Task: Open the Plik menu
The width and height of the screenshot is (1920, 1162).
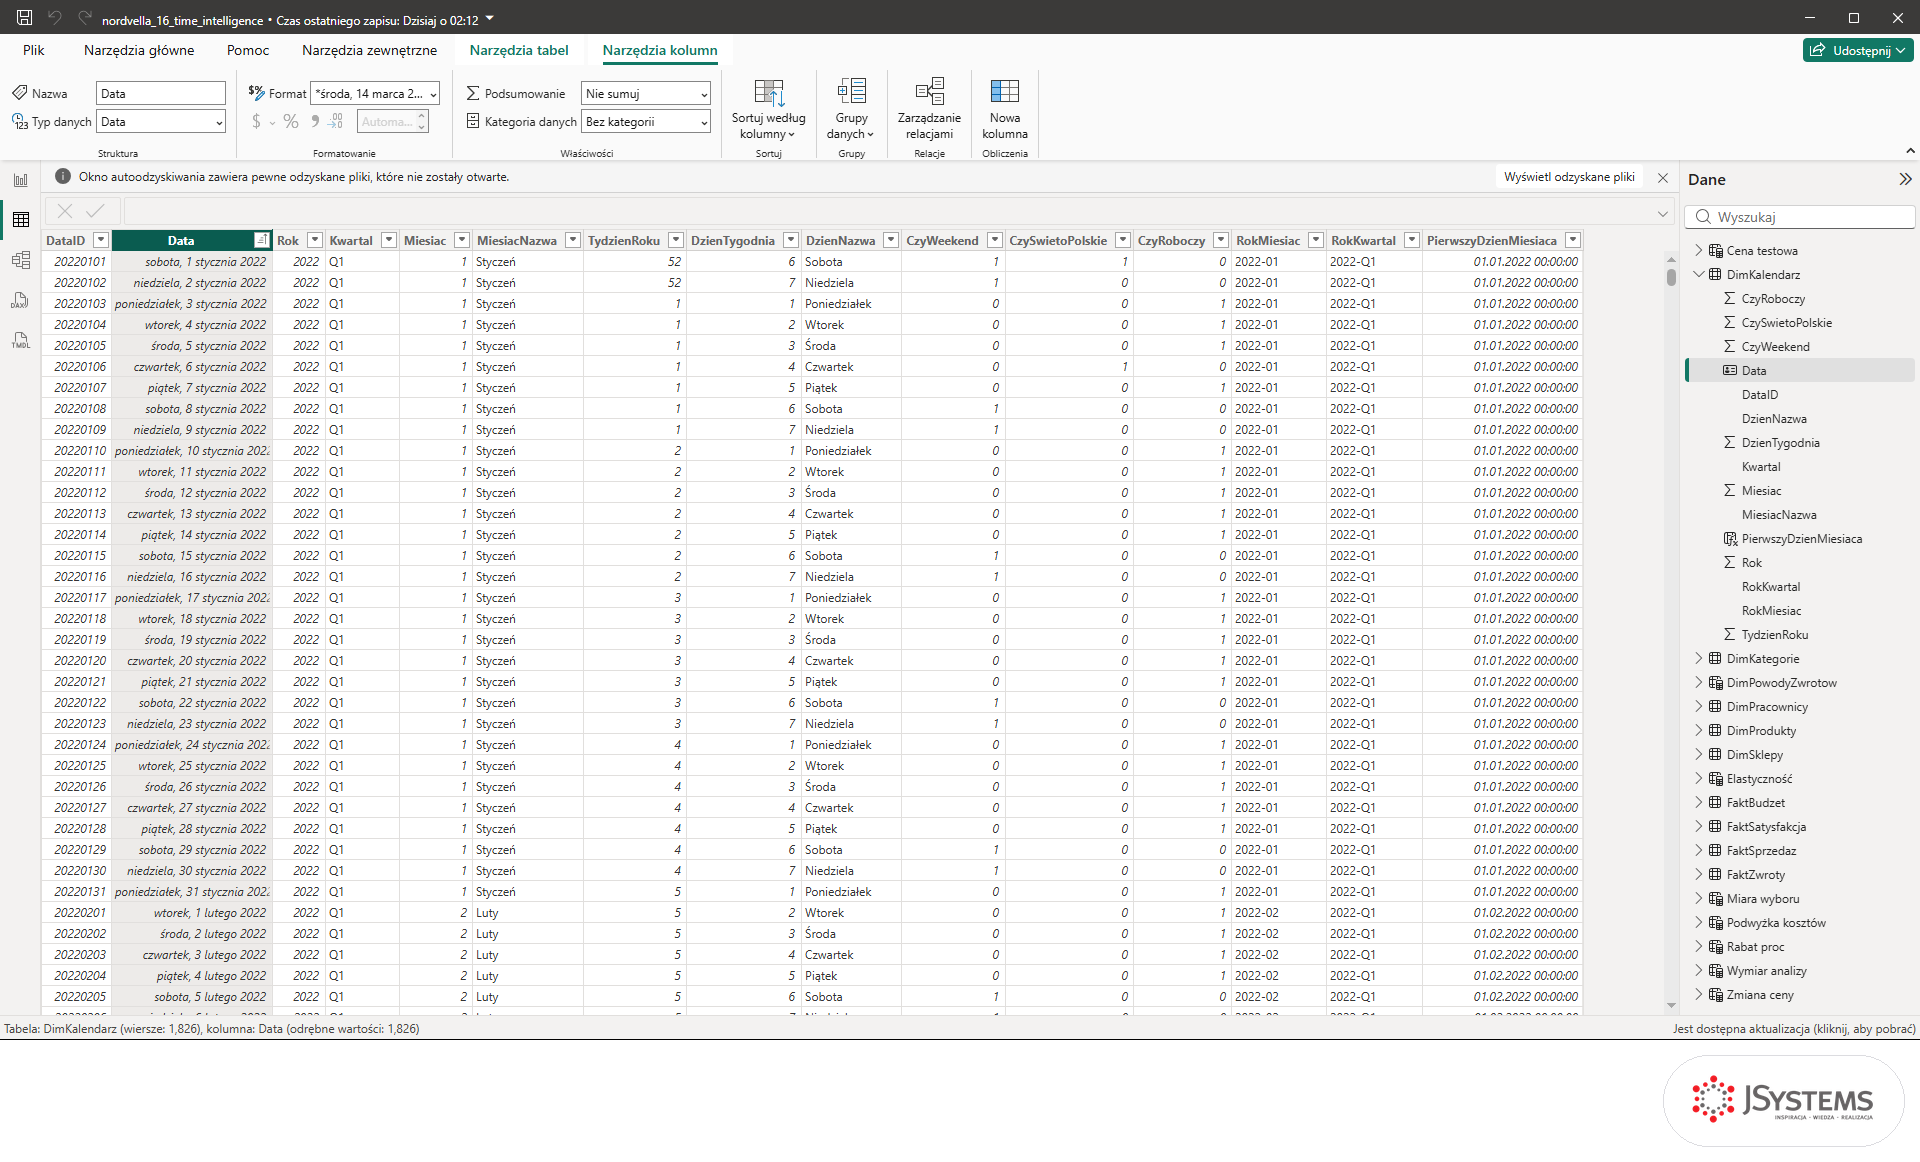Action: pos(34,50)
